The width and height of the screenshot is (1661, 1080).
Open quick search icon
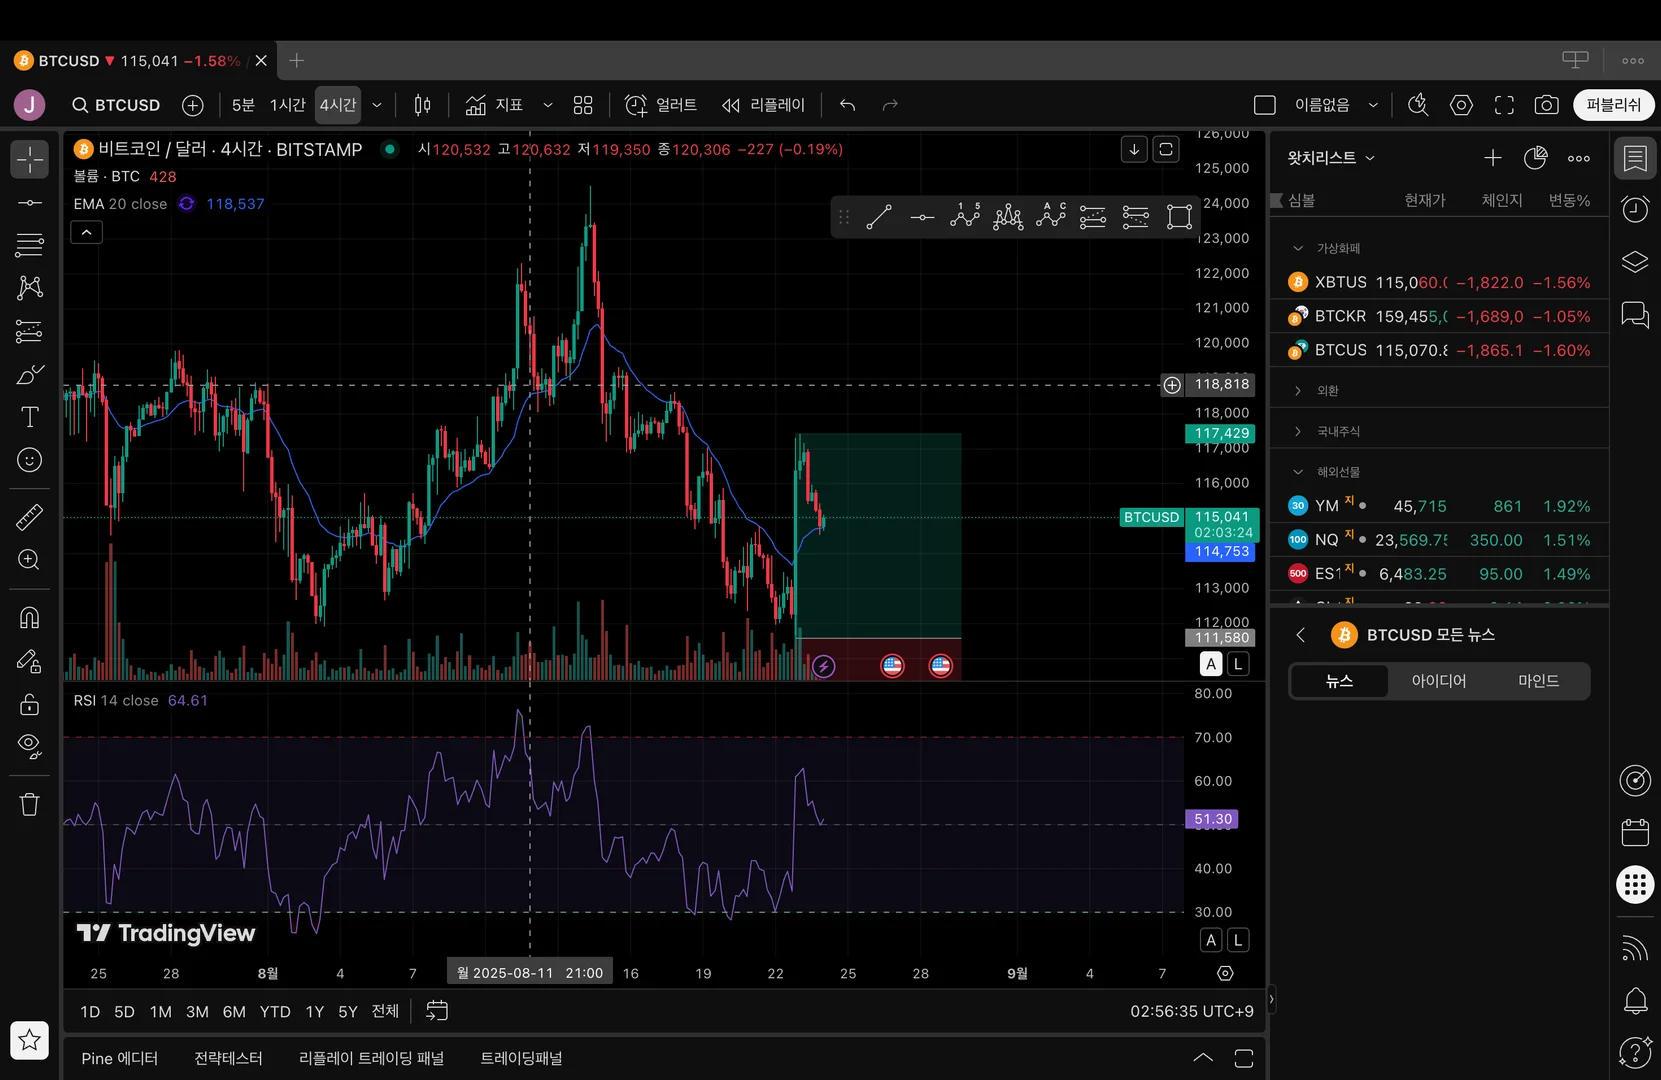1418,105
